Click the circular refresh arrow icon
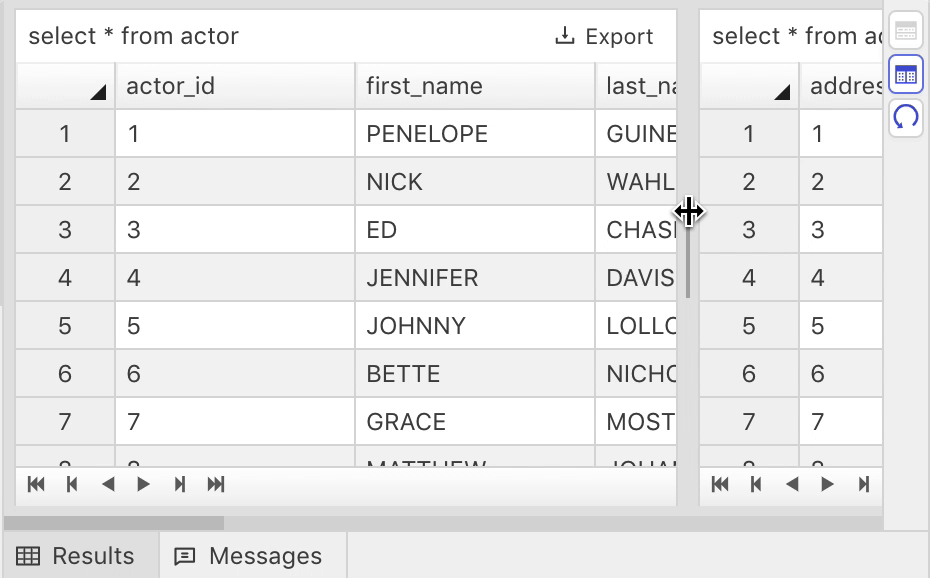This screenshot has width=930, height=578. pos(906,117)
